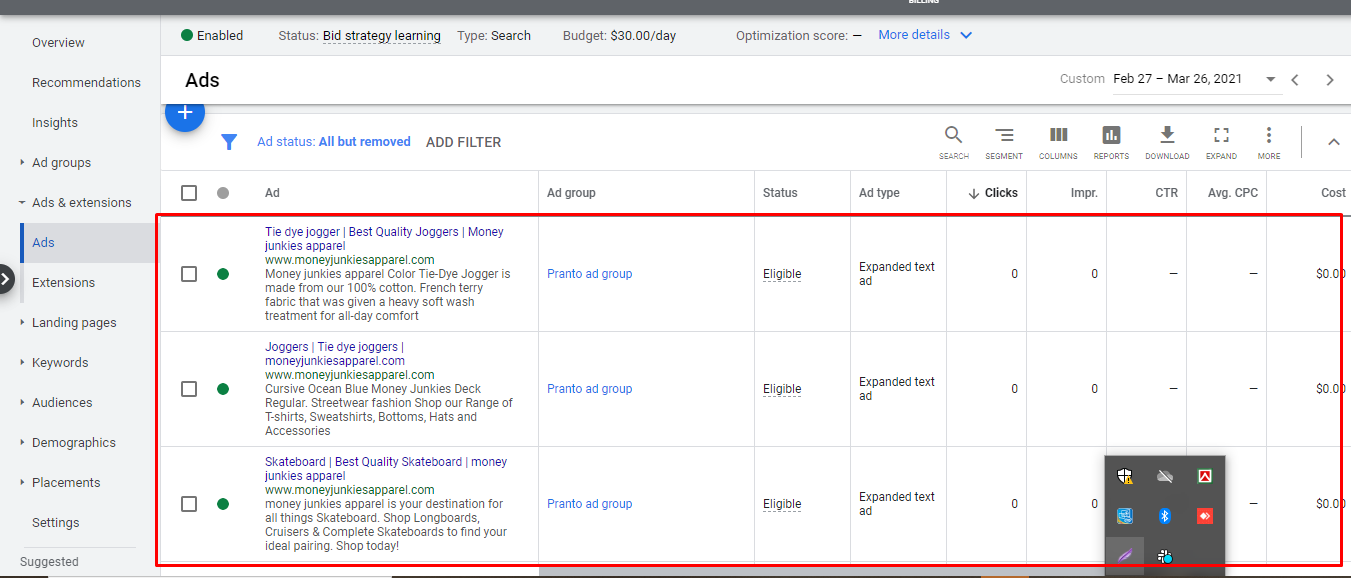Screen dimensions: 1351x578
Task: Click the Segment icon
Action: coord(1004,136)
